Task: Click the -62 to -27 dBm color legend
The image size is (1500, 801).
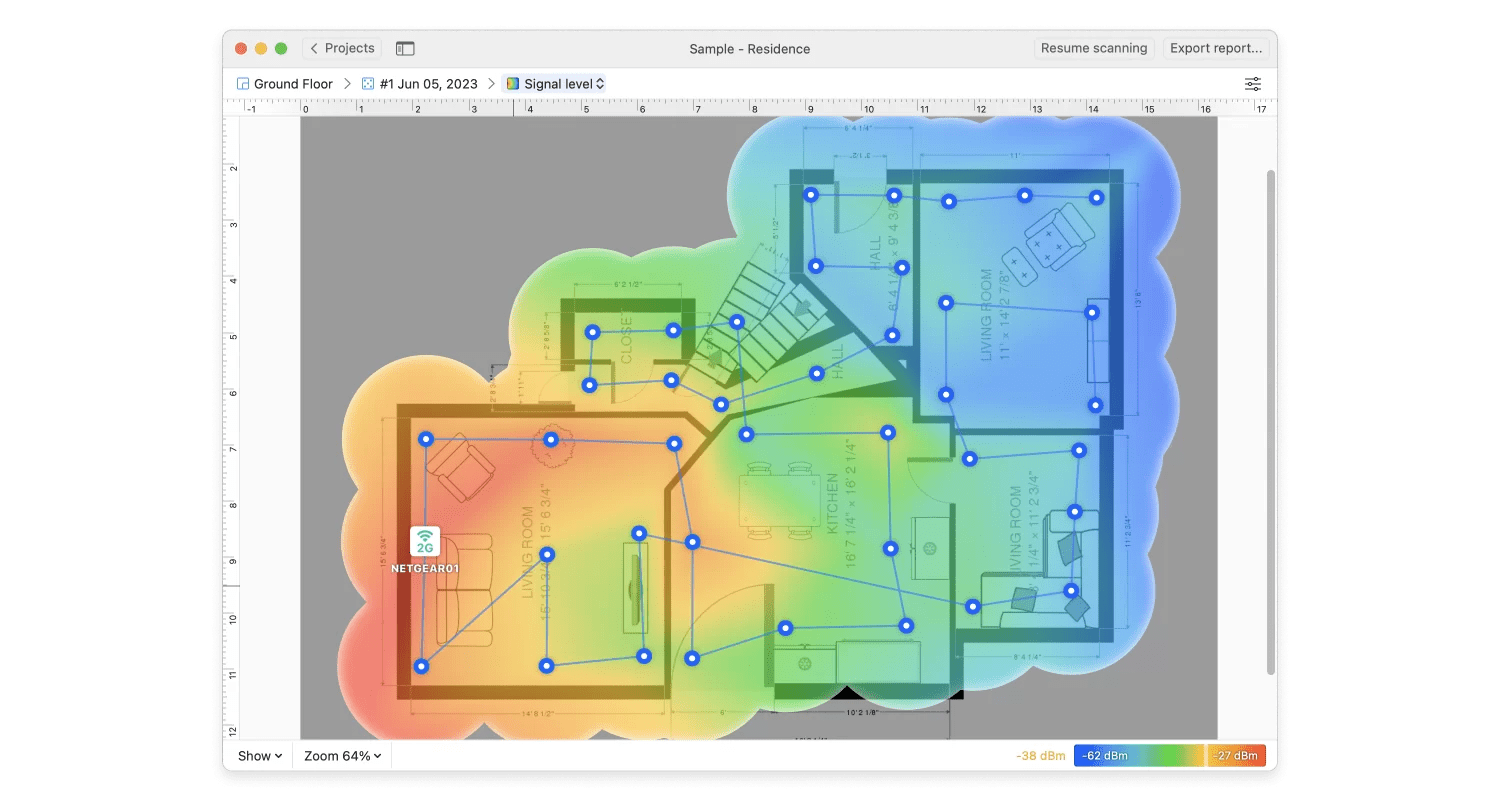Action: 1170,755
